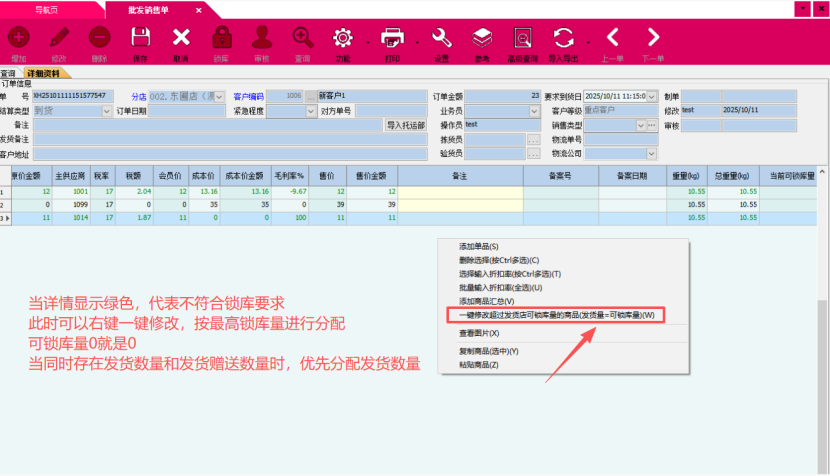Choose 一键修改超过发货店可锁库量的商品 menu item
830x476 pixels.
pos(556,315)
